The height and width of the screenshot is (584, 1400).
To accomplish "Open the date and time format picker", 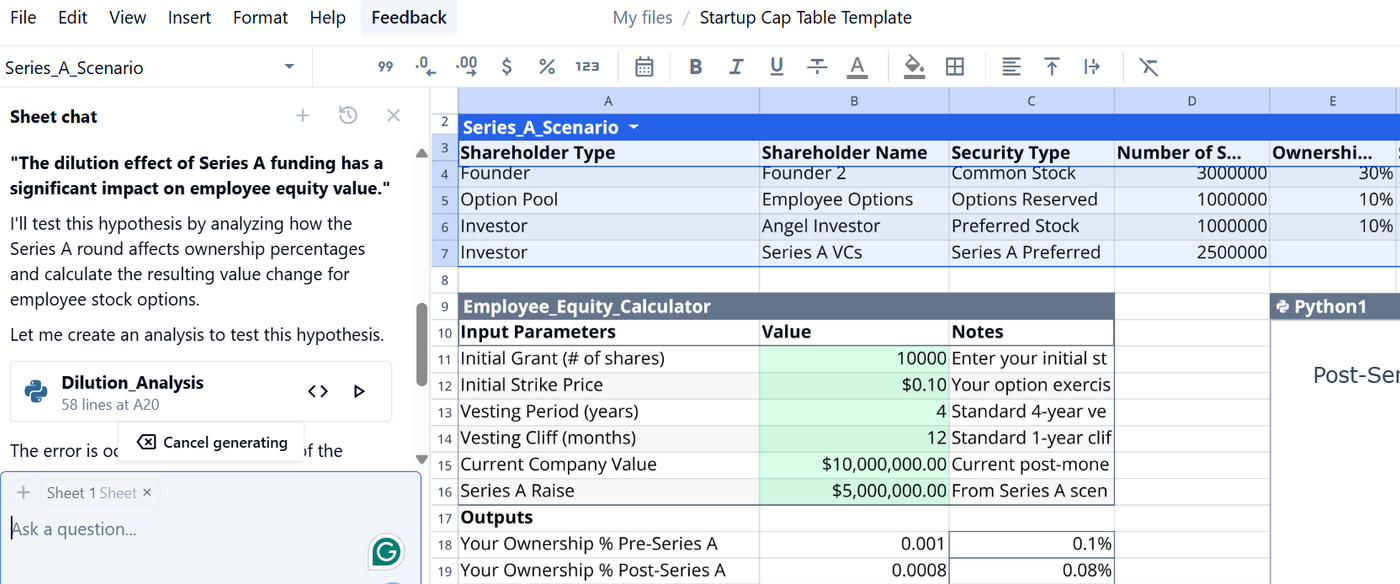I will (x=644, y=67).
